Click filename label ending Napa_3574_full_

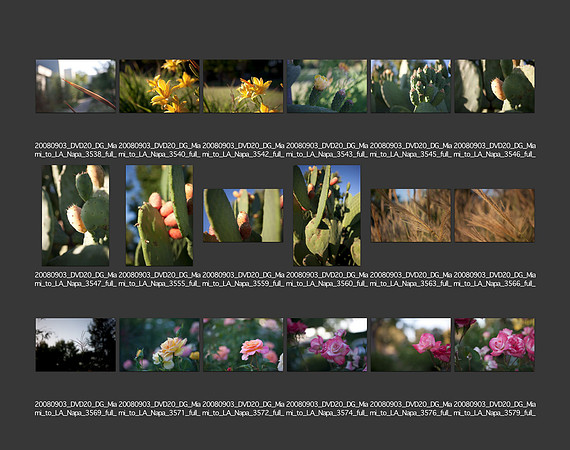(327, 408)
